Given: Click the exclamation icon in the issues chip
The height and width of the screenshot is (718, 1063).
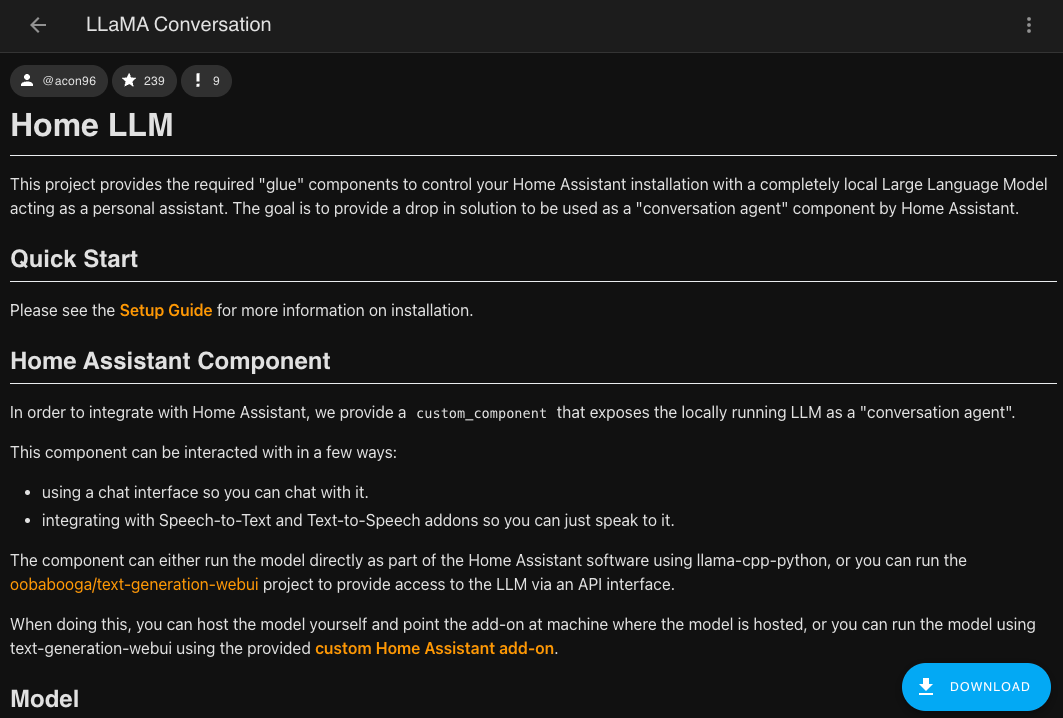Looking at the screenshot, I should [198, 81].
